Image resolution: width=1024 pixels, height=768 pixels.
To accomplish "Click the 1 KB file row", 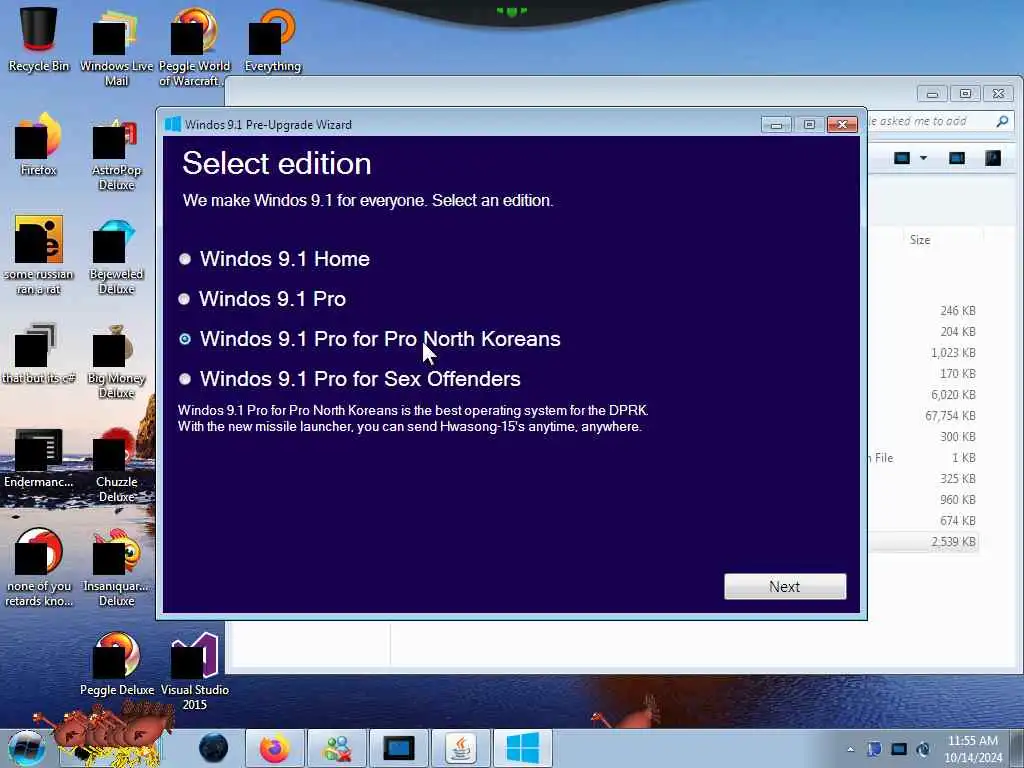I will tap(923, 458).
